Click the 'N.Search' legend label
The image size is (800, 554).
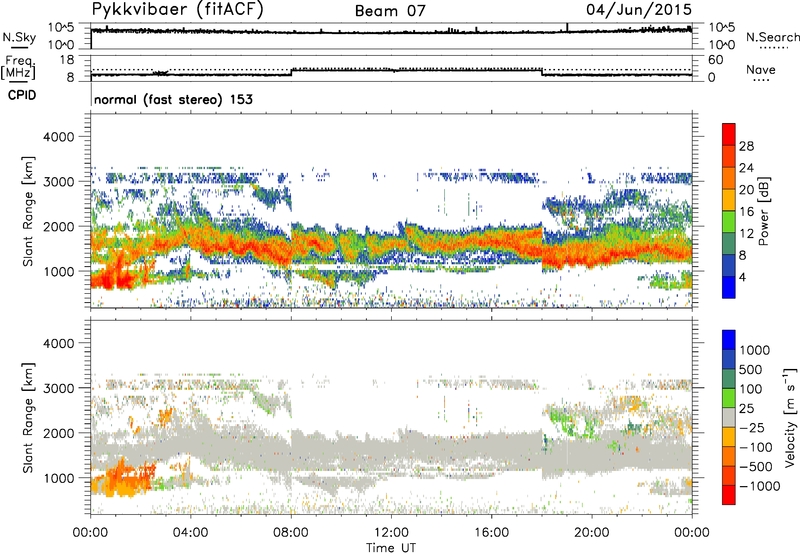pos(772,37)
